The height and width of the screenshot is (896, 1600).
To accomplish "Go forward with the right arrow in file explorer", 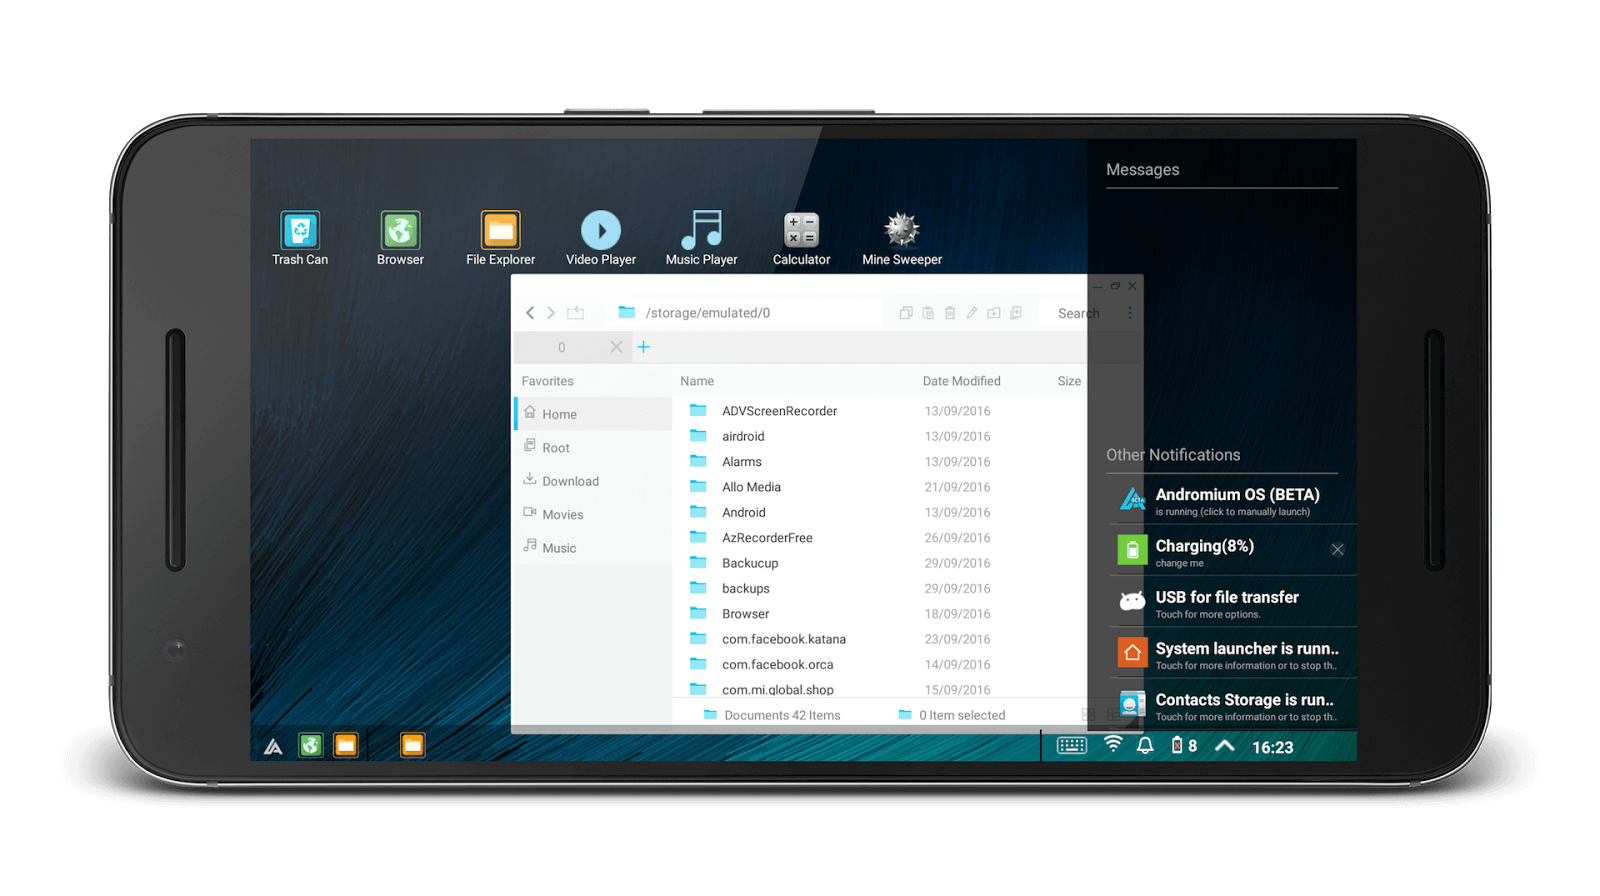I will click(551, 313).
